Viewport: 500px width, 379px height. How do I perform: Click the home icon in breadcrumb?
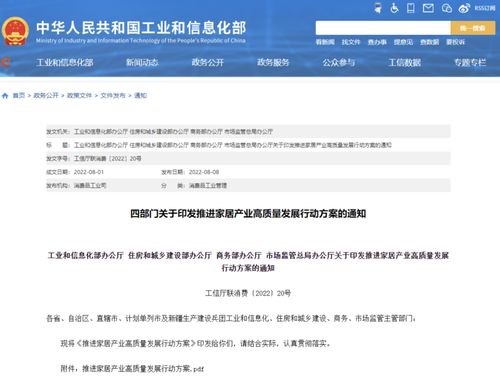coord(5,96)
